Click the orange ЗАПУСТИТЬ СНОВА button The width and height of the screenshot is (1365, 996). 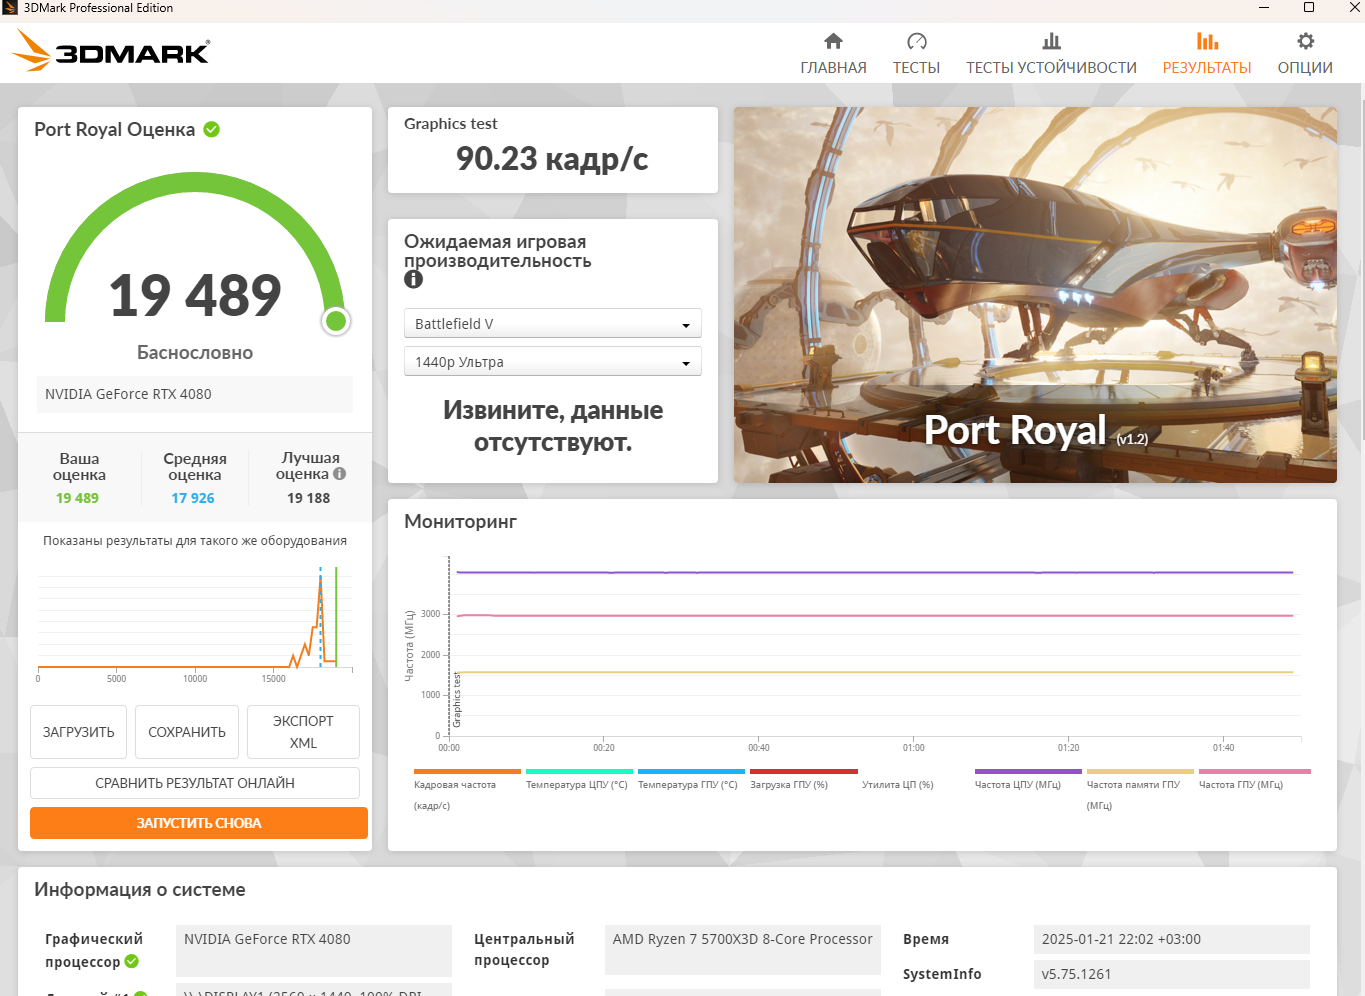pyautogui.click(x=199, y=823)
